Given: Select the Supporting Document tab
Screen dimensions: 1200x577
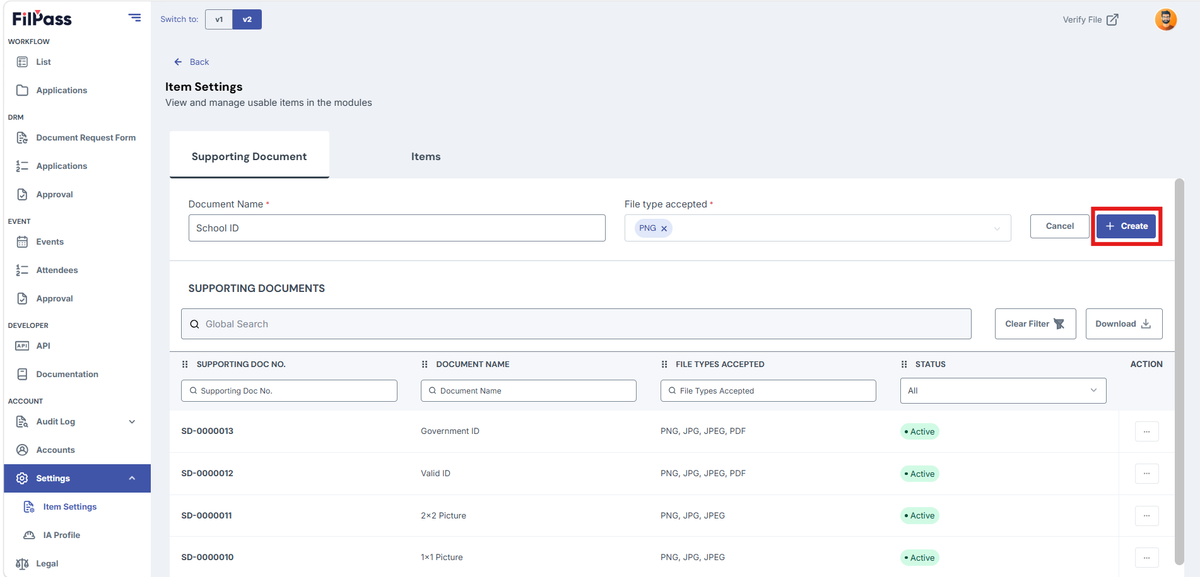Looking at the screenshot, I should pos(249,157).
